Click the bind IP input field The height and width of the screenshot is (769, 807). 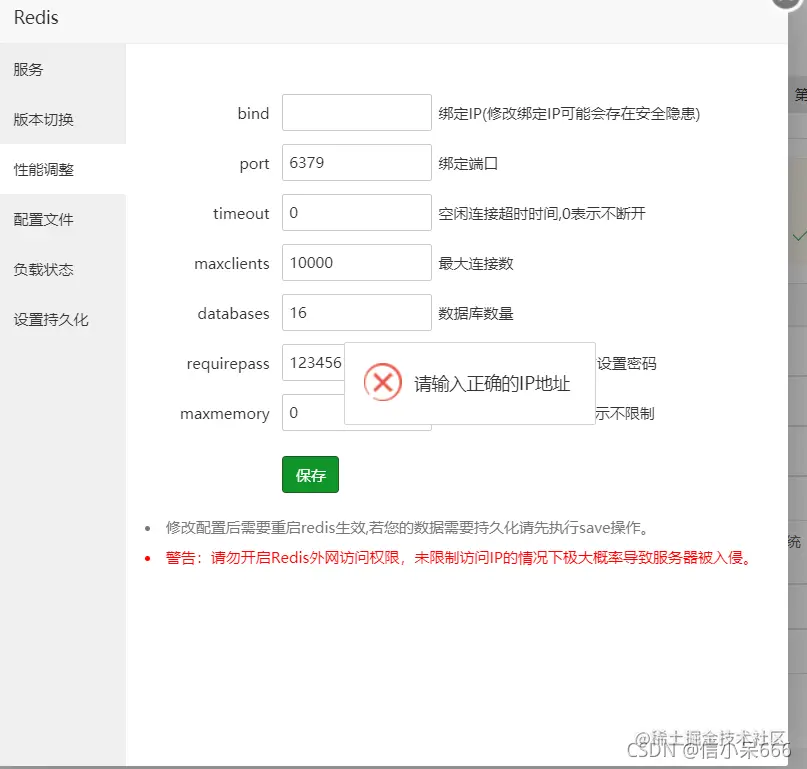tap(356, 113)
